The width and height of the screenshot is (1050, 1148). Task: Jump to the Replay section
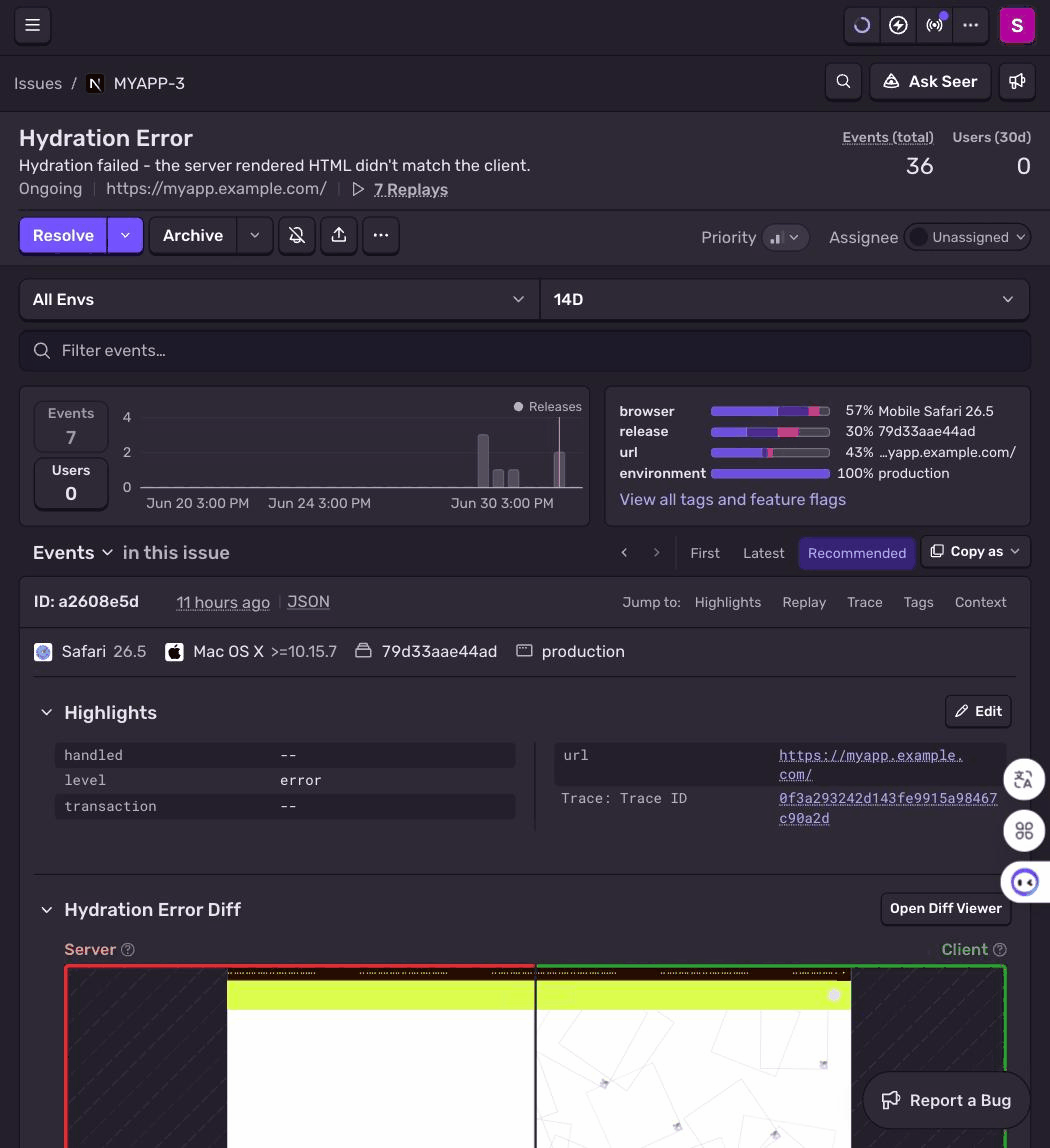pos(804,602)
